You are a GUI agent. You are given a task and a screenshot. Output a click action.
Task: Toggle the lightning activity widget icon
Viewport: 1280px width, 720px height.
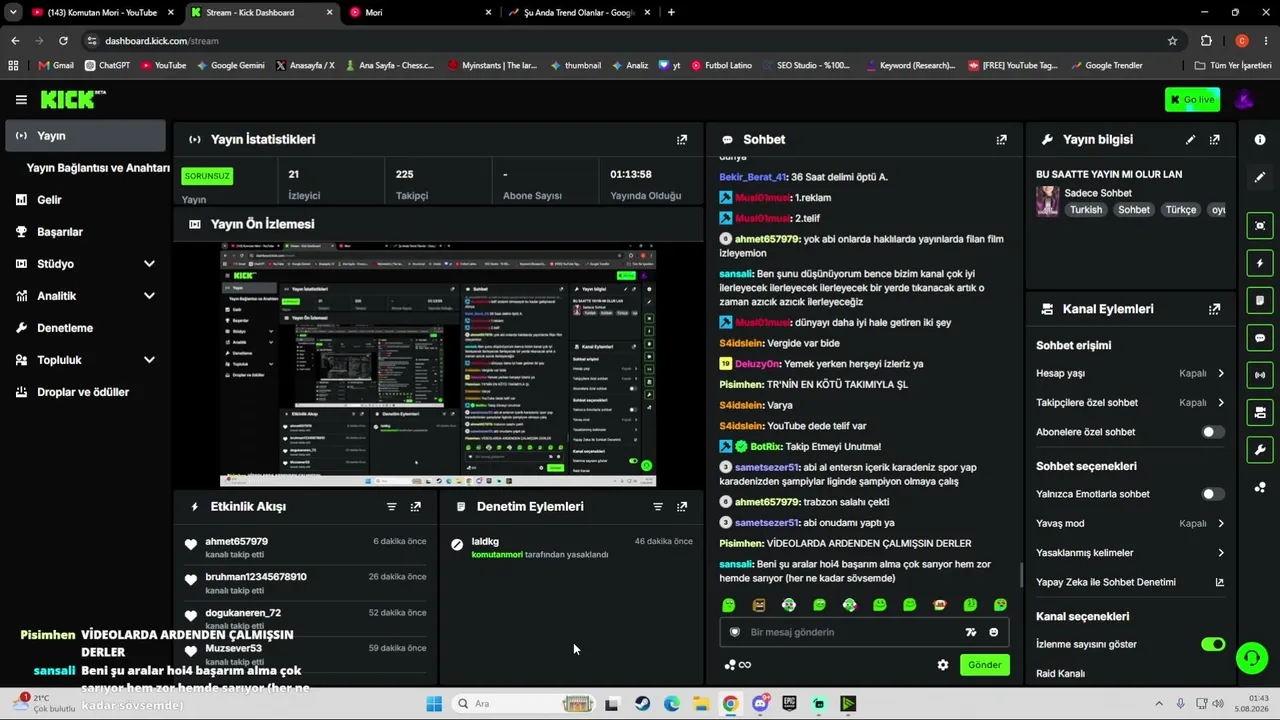click(x=1260, y=263)
